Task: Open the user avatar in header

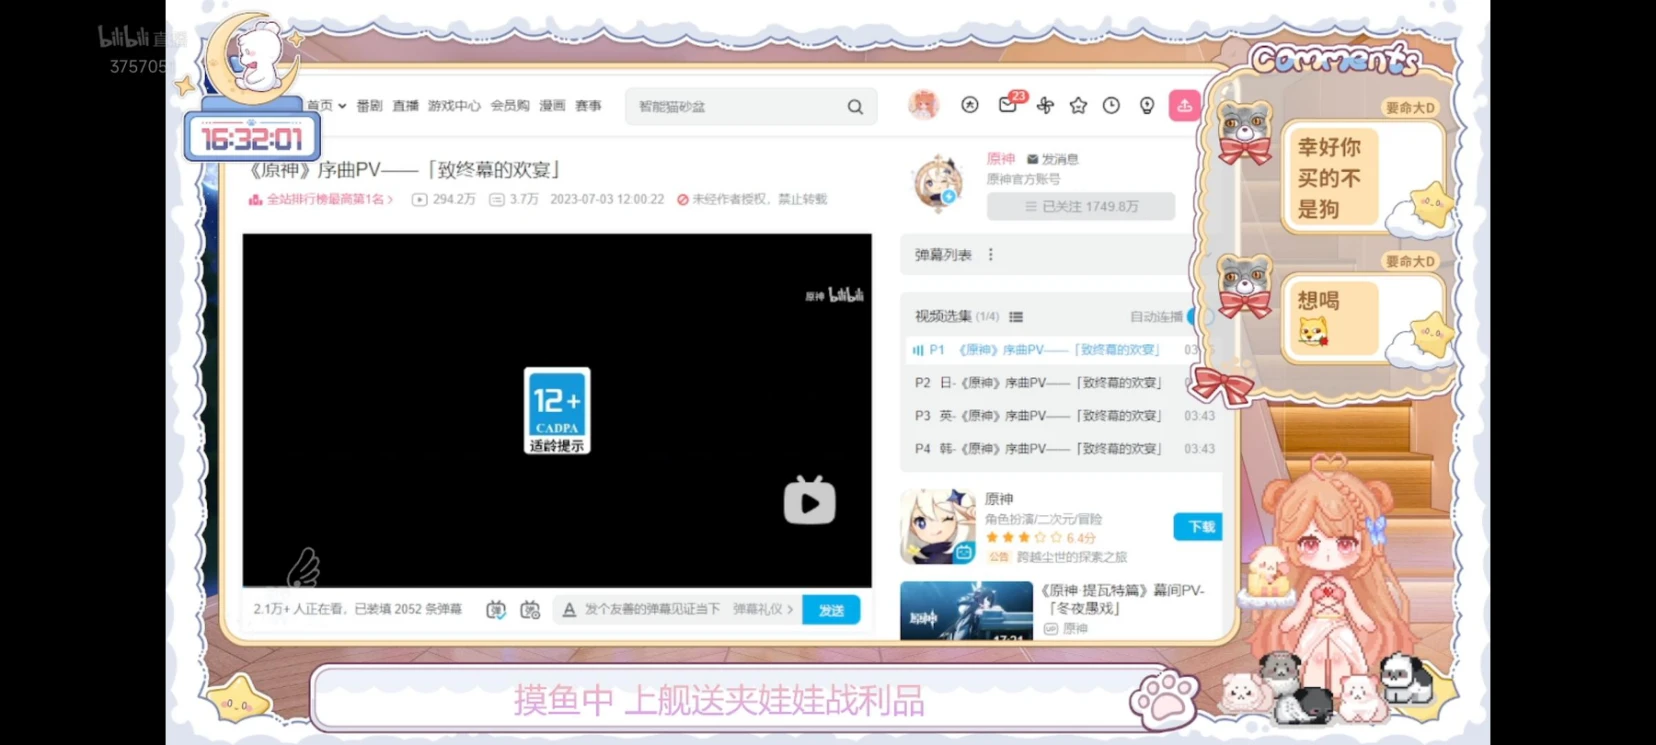Action: [x=923, y=105]
